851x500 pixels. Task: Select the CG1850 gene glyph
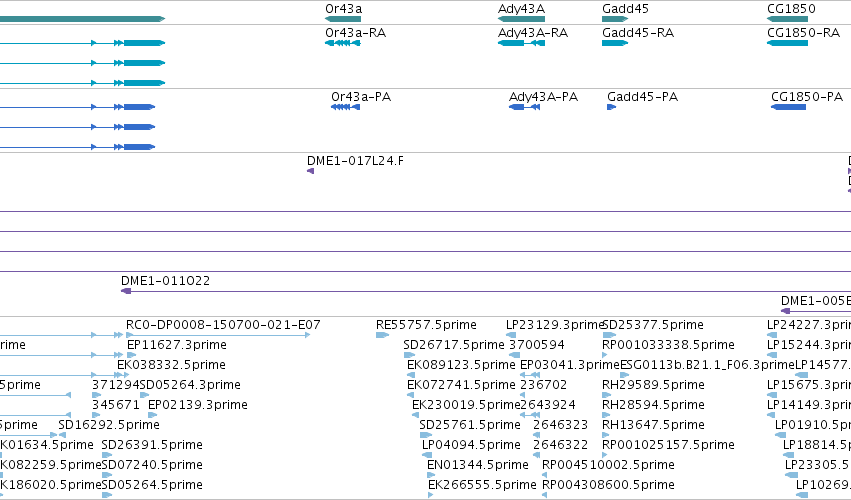pos(787,19)
